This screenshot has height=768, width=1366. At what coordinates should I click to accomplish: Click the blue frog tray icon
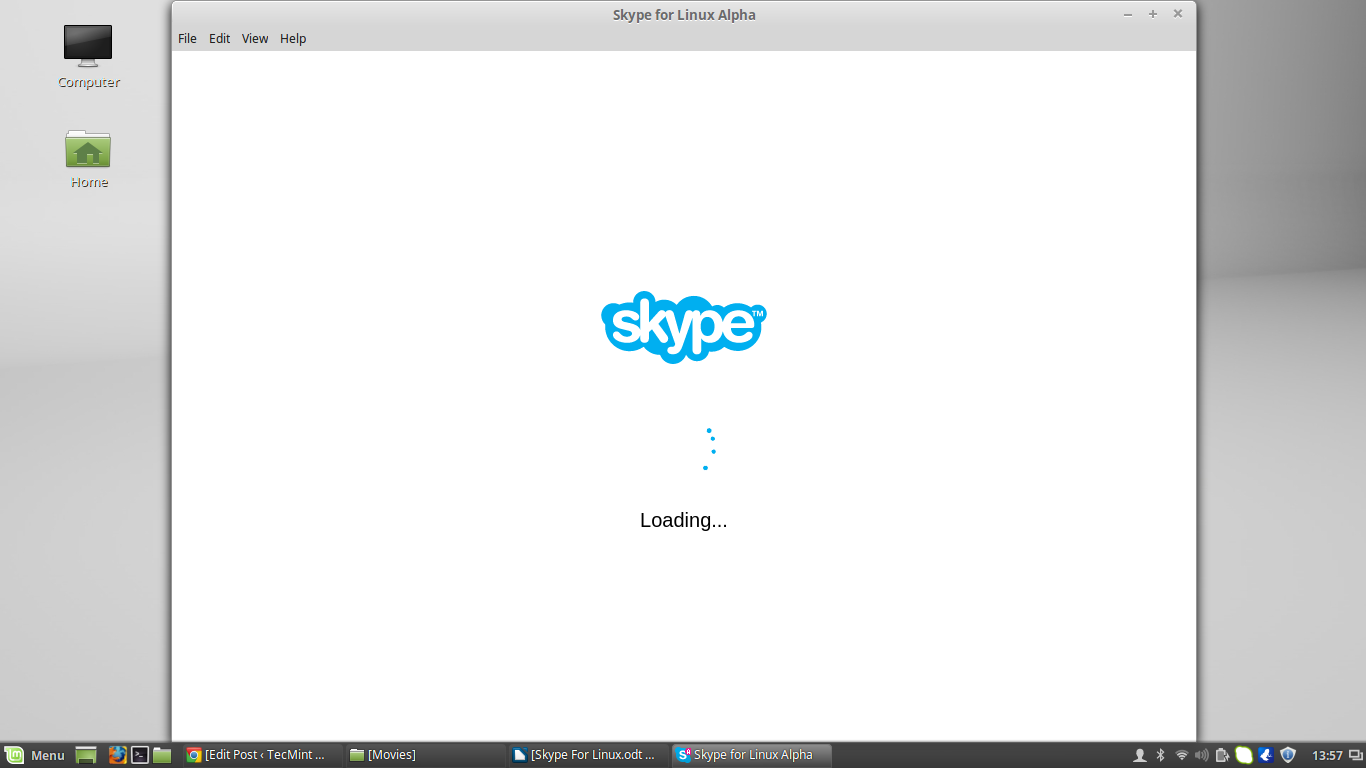click(x=1265, y=755)
